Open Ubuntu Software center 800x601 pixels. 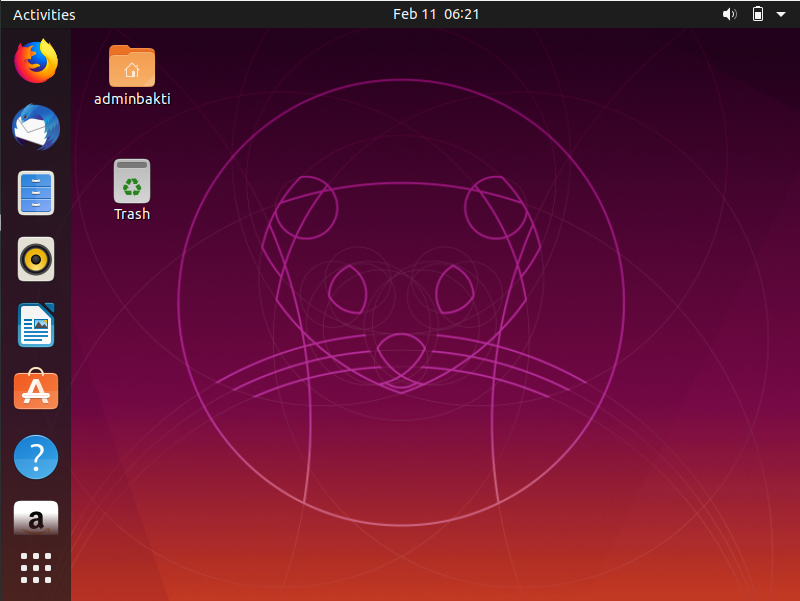(35, 390)
